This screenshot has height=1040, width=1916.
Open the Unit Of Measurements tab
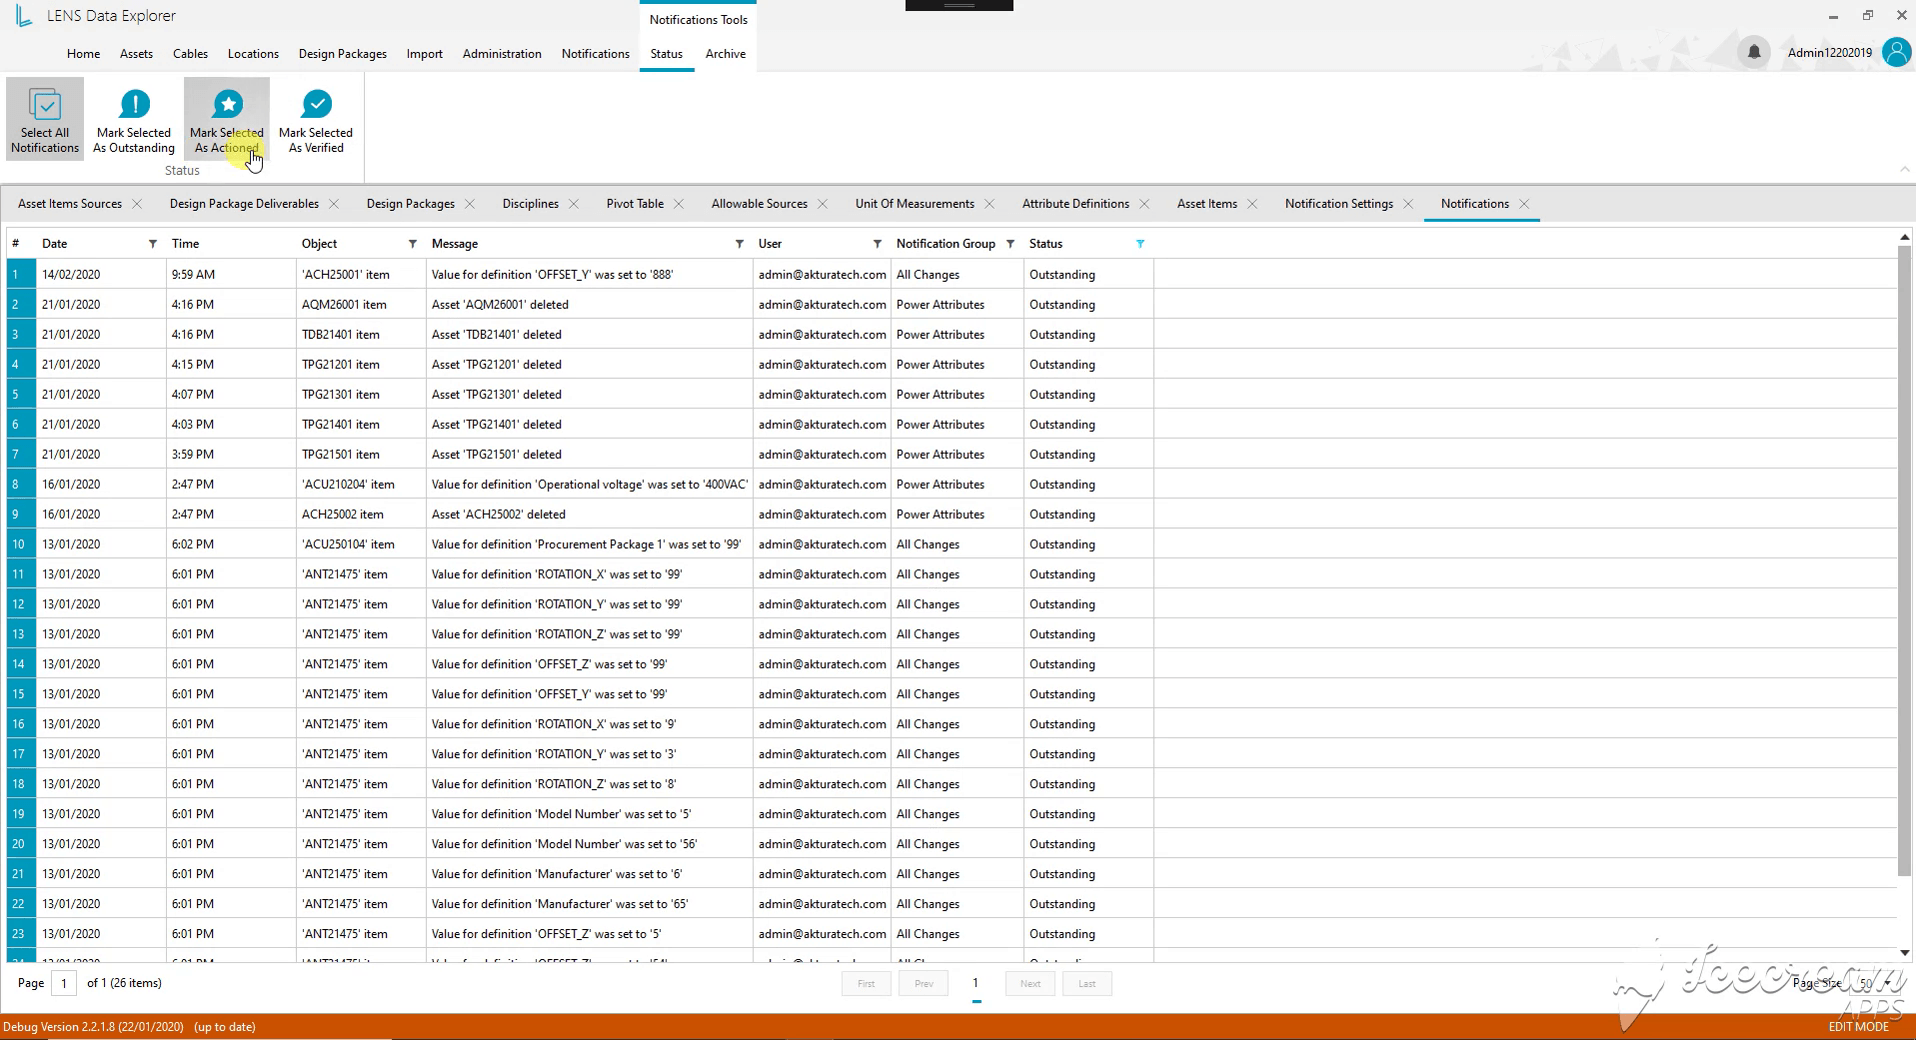pos(914,204)
